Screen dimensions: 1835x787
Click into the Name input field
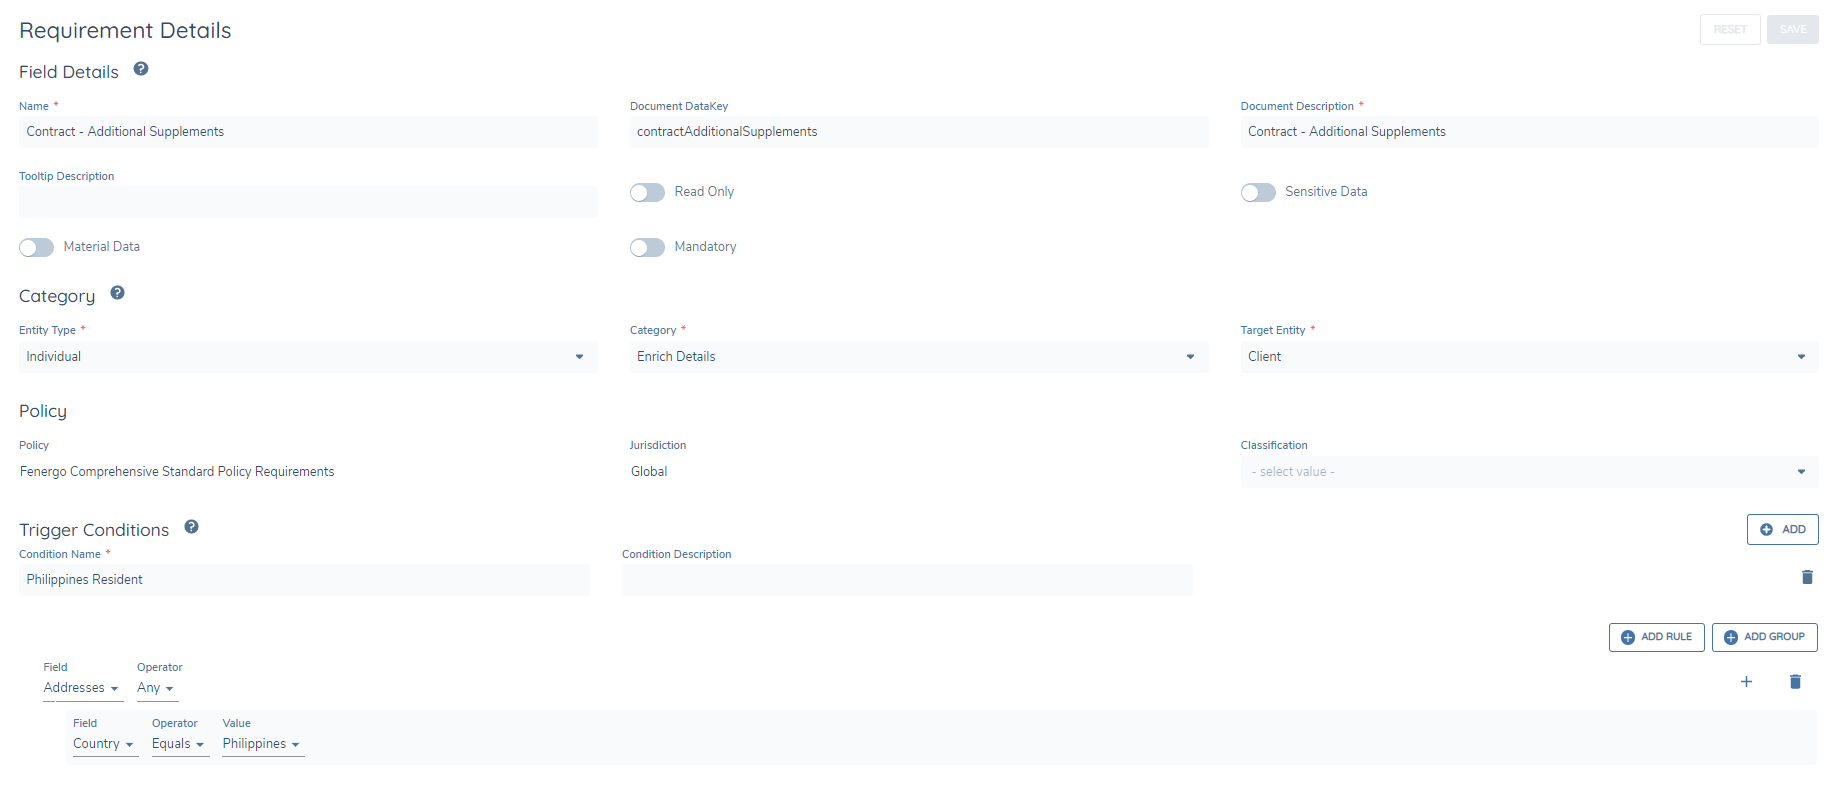(x=308, y=132)
